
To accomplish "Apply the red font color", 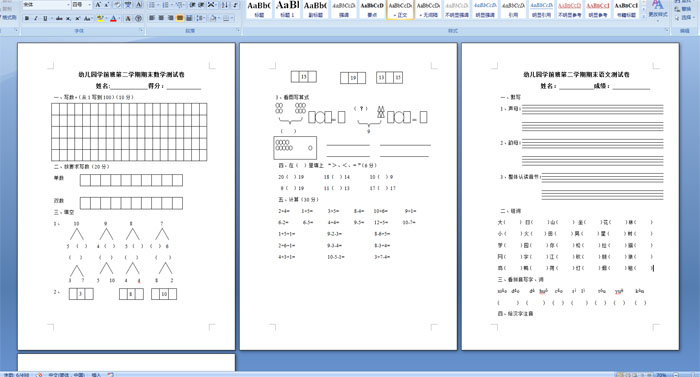I will tap(113, 18).
